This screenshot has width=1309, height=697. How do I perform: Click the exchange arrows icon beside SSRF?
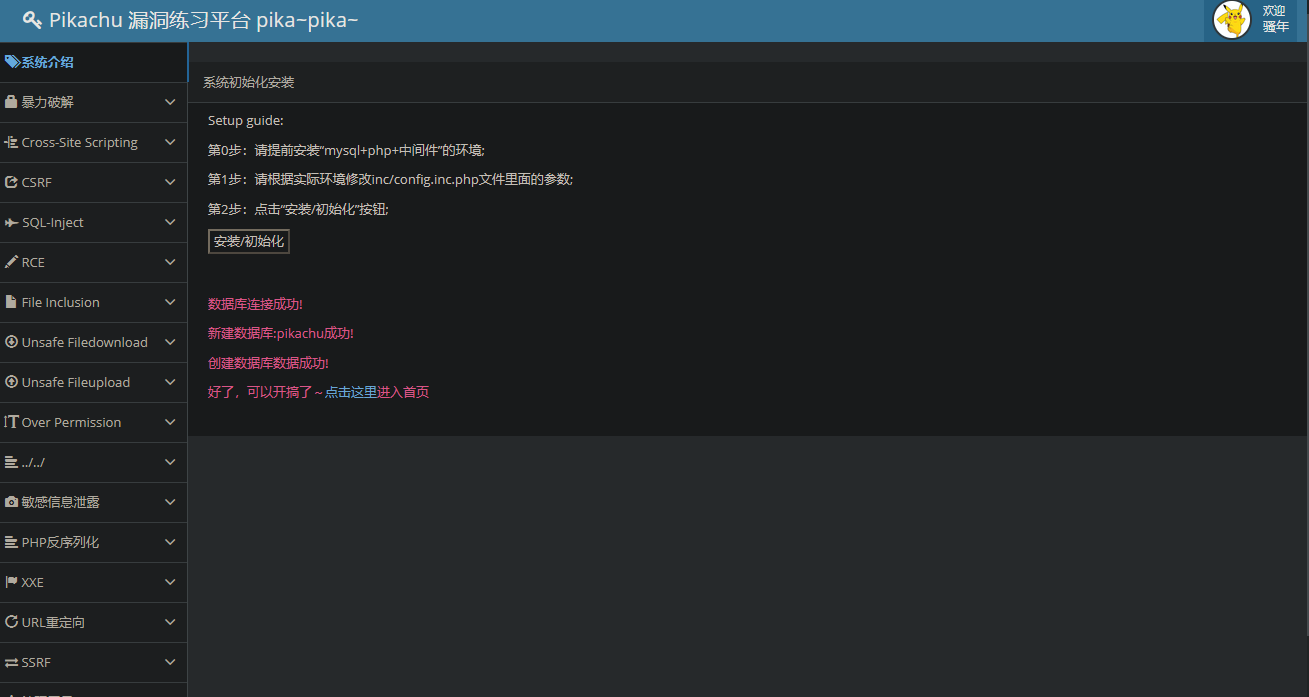click(11, 662)
